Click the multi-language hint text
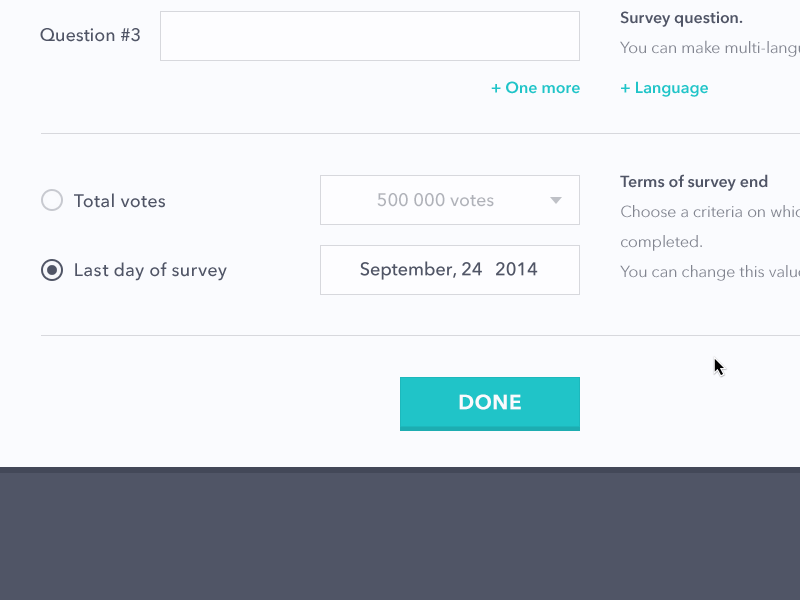 click(x=709, y=47)
